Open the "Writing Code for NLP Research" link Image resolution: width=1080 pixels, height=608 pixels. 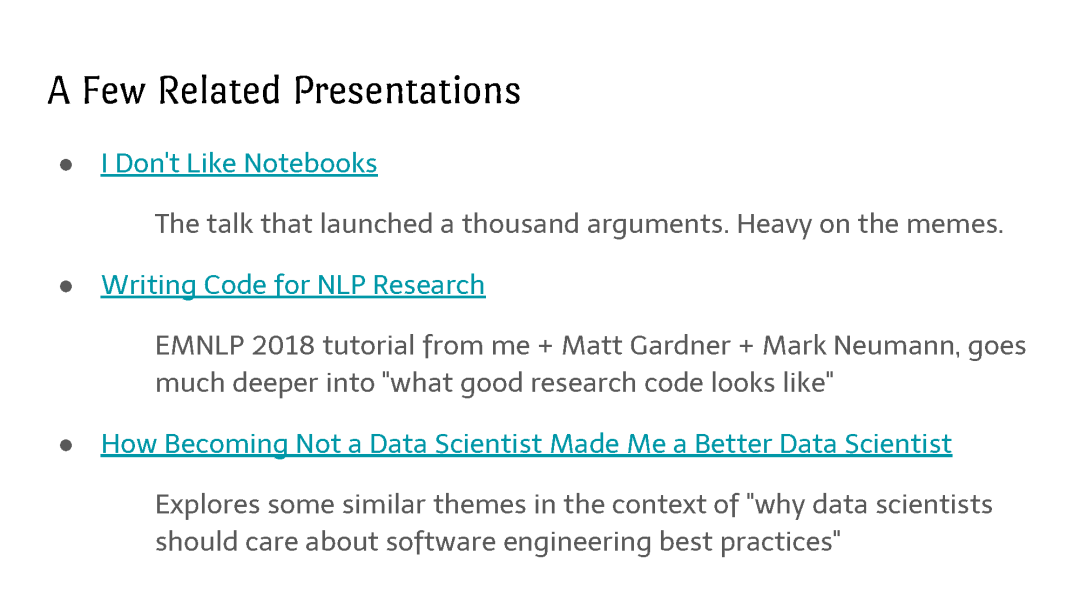tap(293, 286)
